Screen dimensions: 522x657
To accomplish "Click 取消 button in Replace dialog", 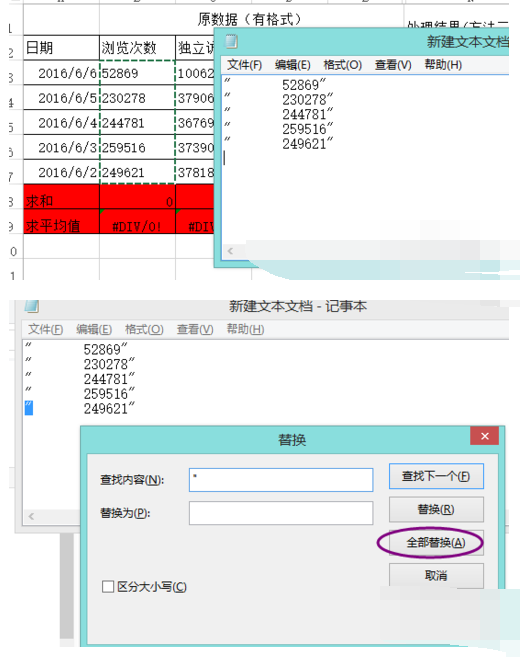I will pos(436,576).
